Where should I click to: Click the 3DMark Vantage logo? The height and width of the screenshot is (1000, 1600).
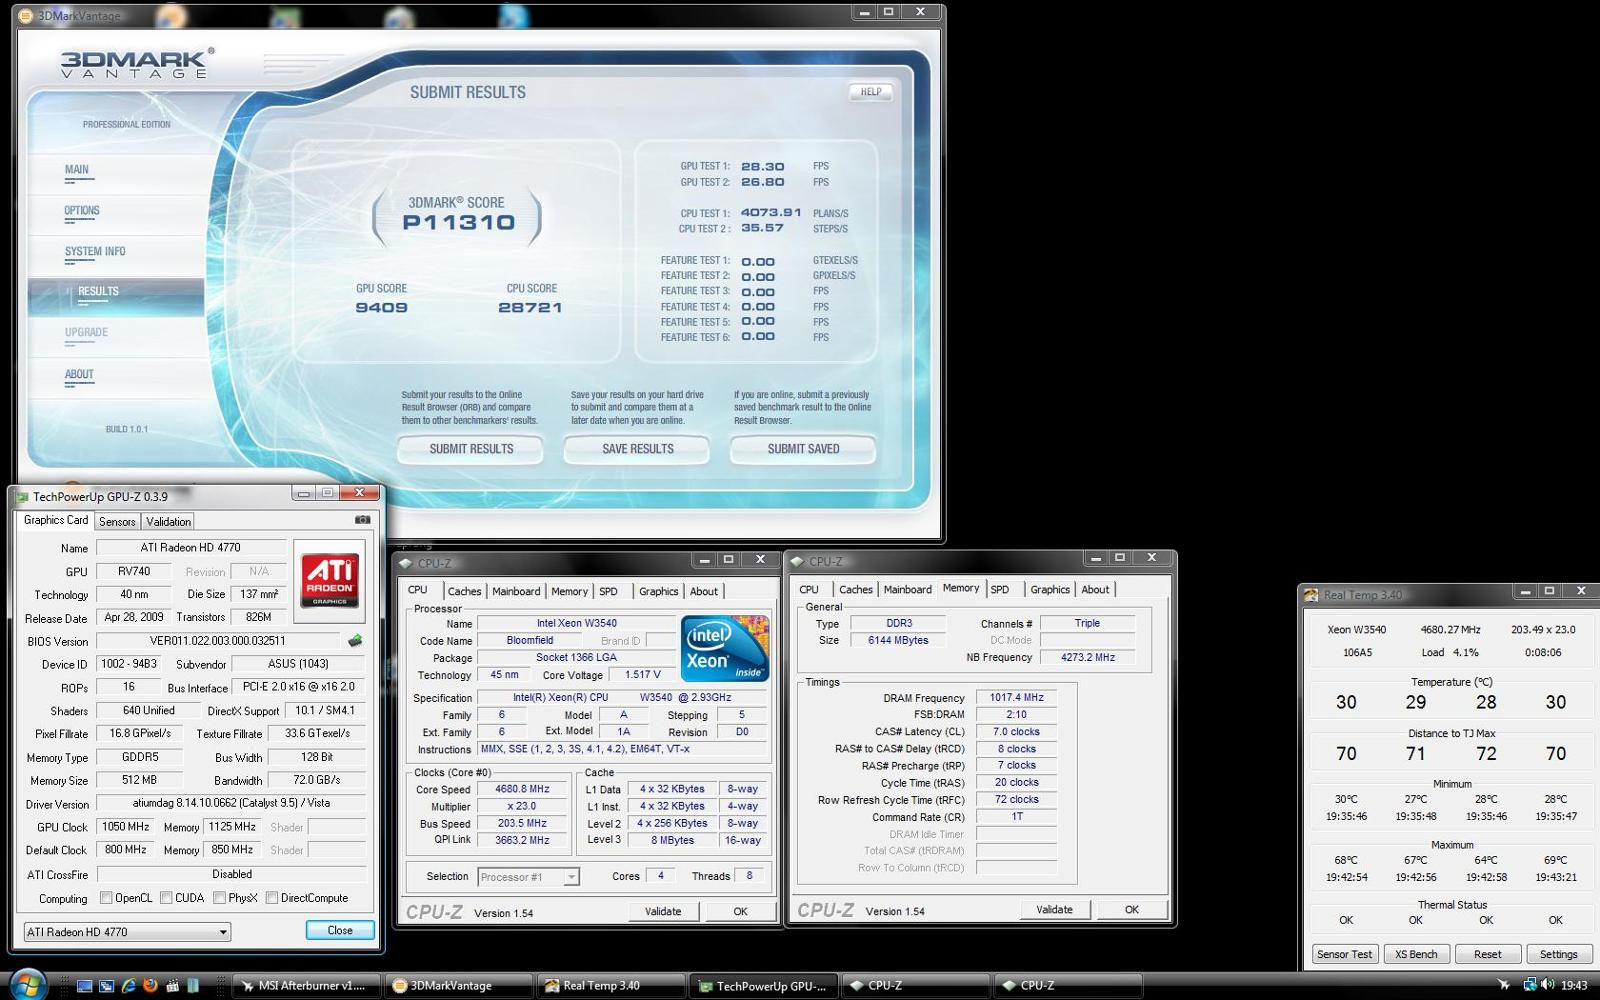(136, 63)
